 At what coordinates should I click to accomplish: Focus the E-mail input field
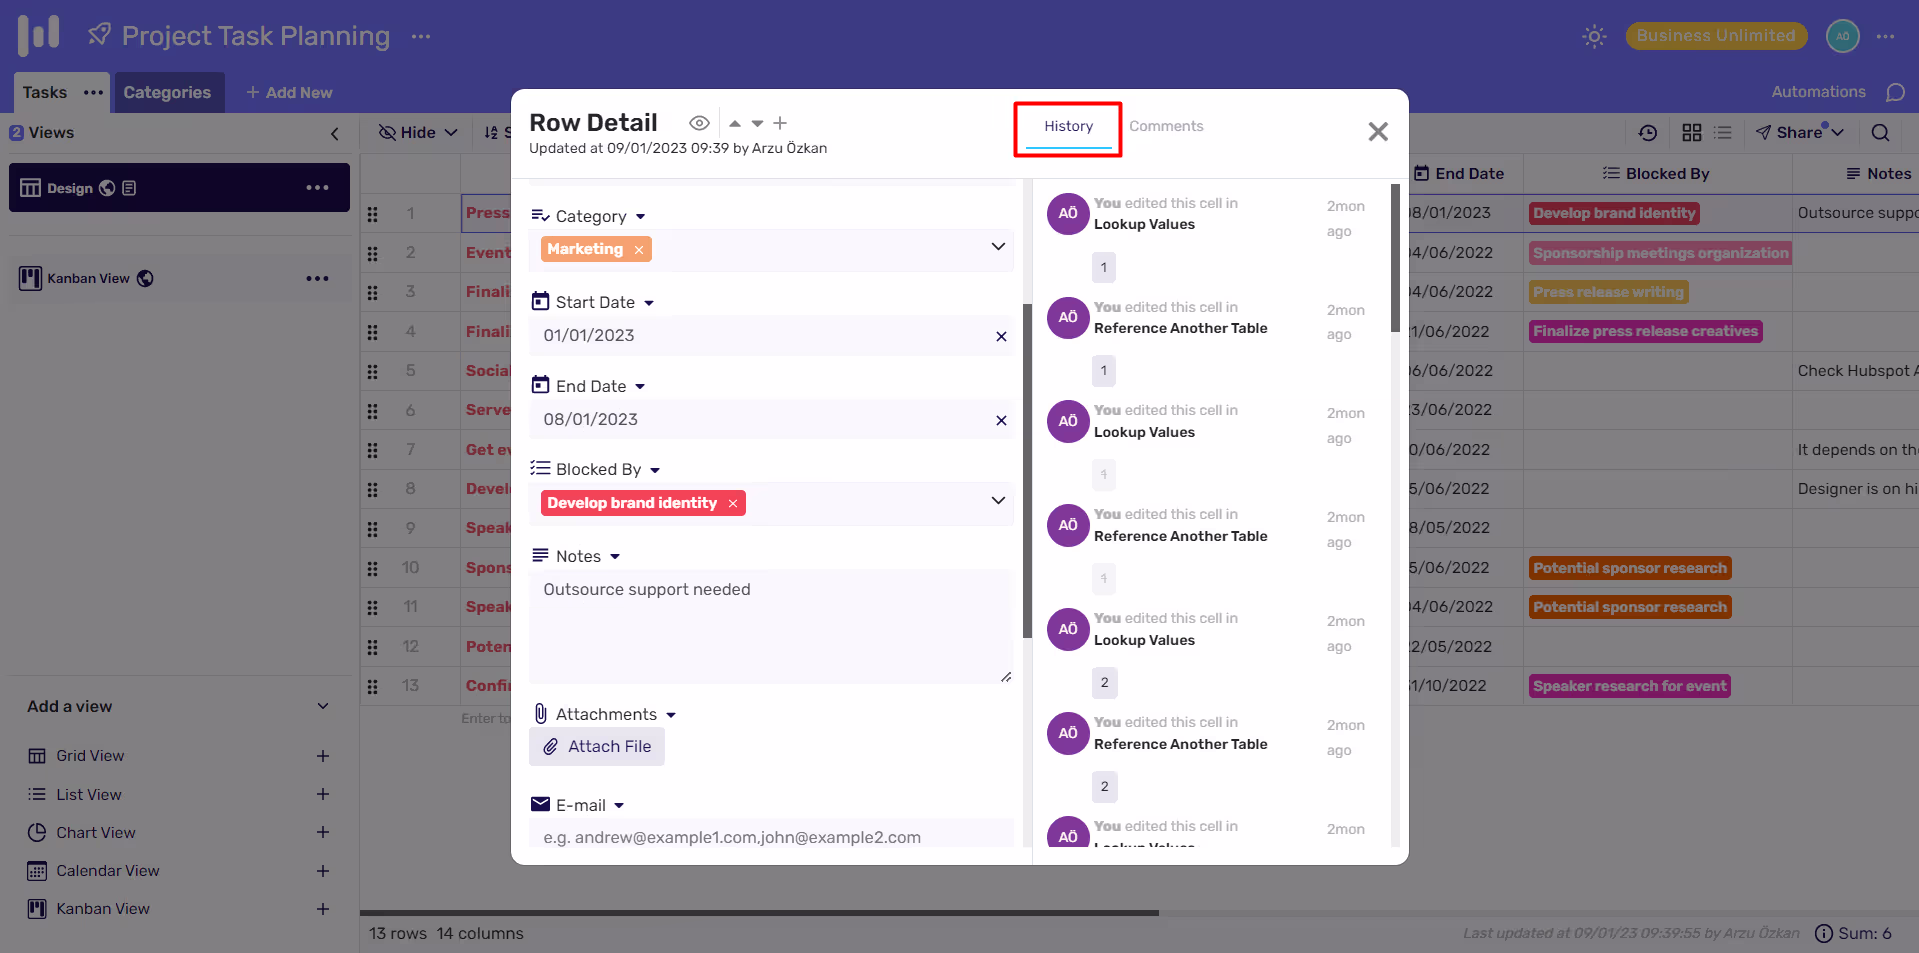tap(771, 835)
